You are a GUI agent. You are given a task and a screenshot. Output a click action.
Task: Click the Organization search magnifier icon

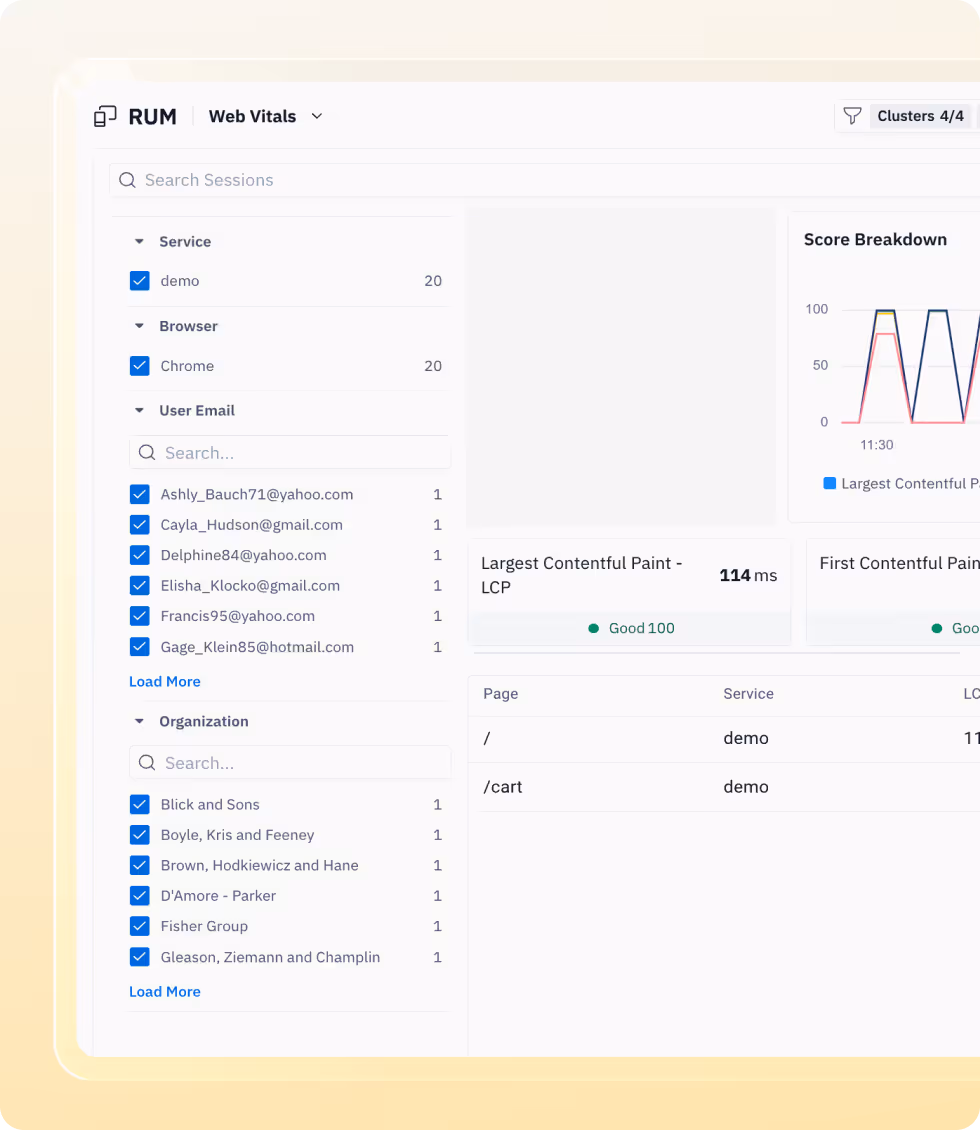147,763
